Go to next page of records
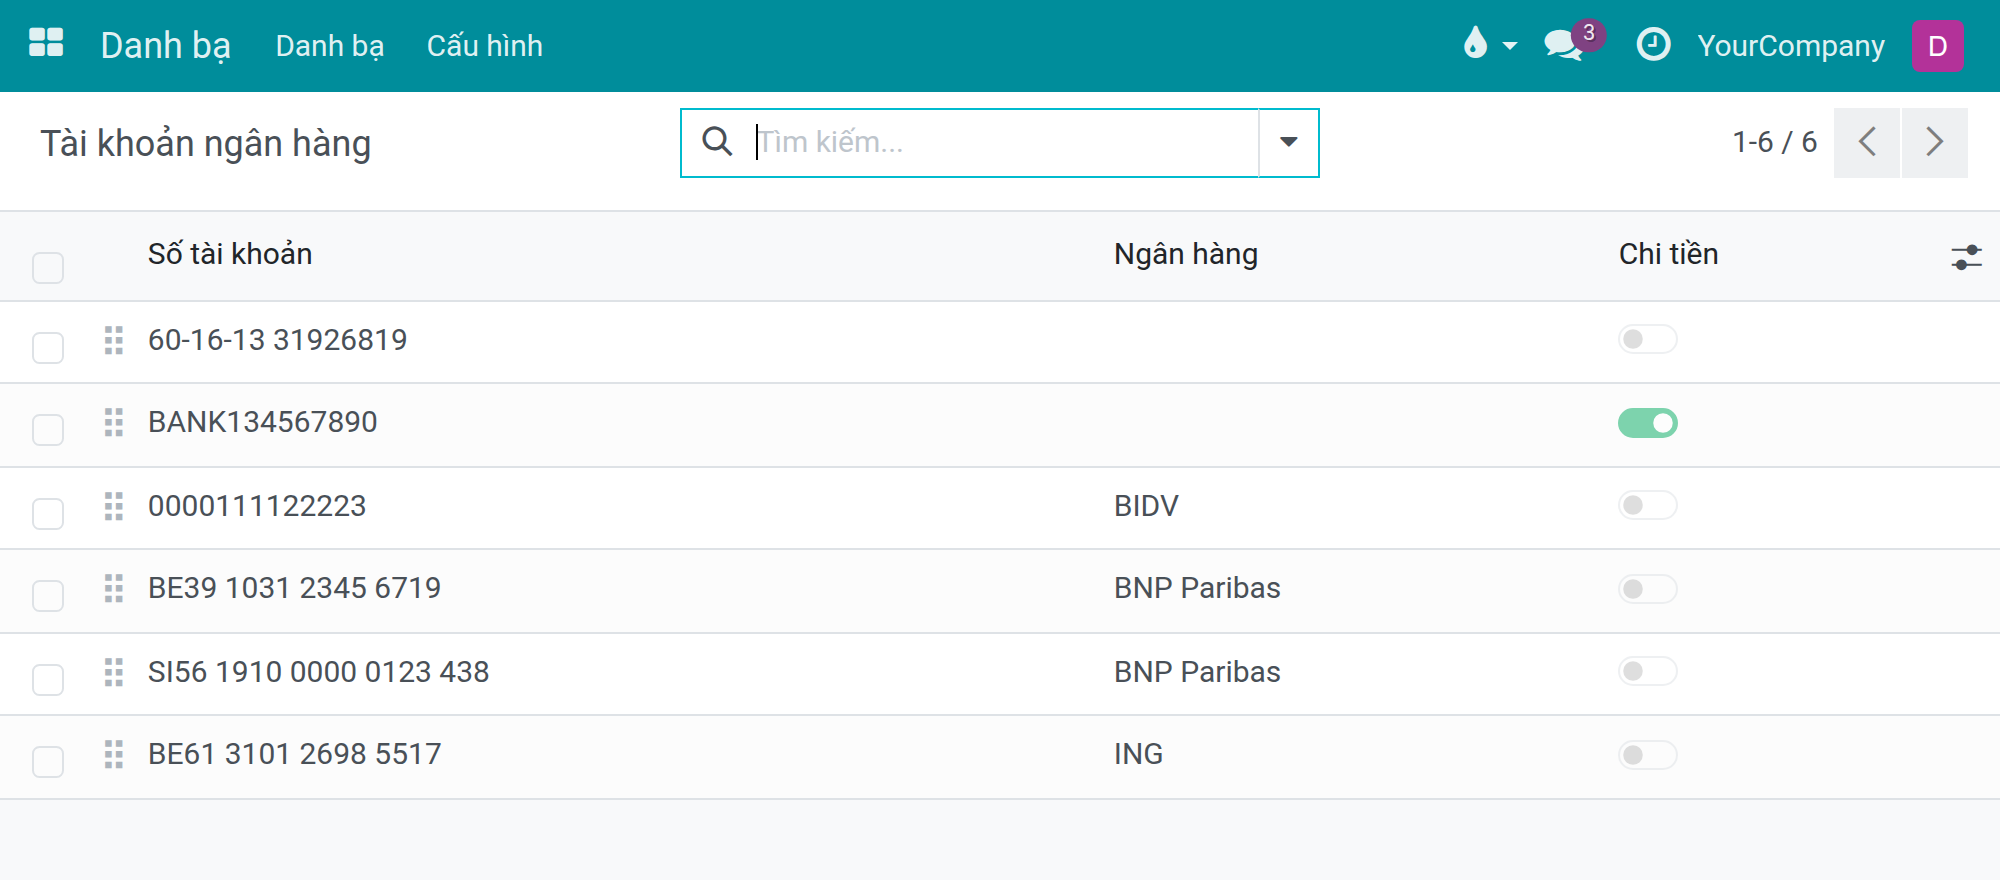 pyautogui.click(x=1935, y=142)
